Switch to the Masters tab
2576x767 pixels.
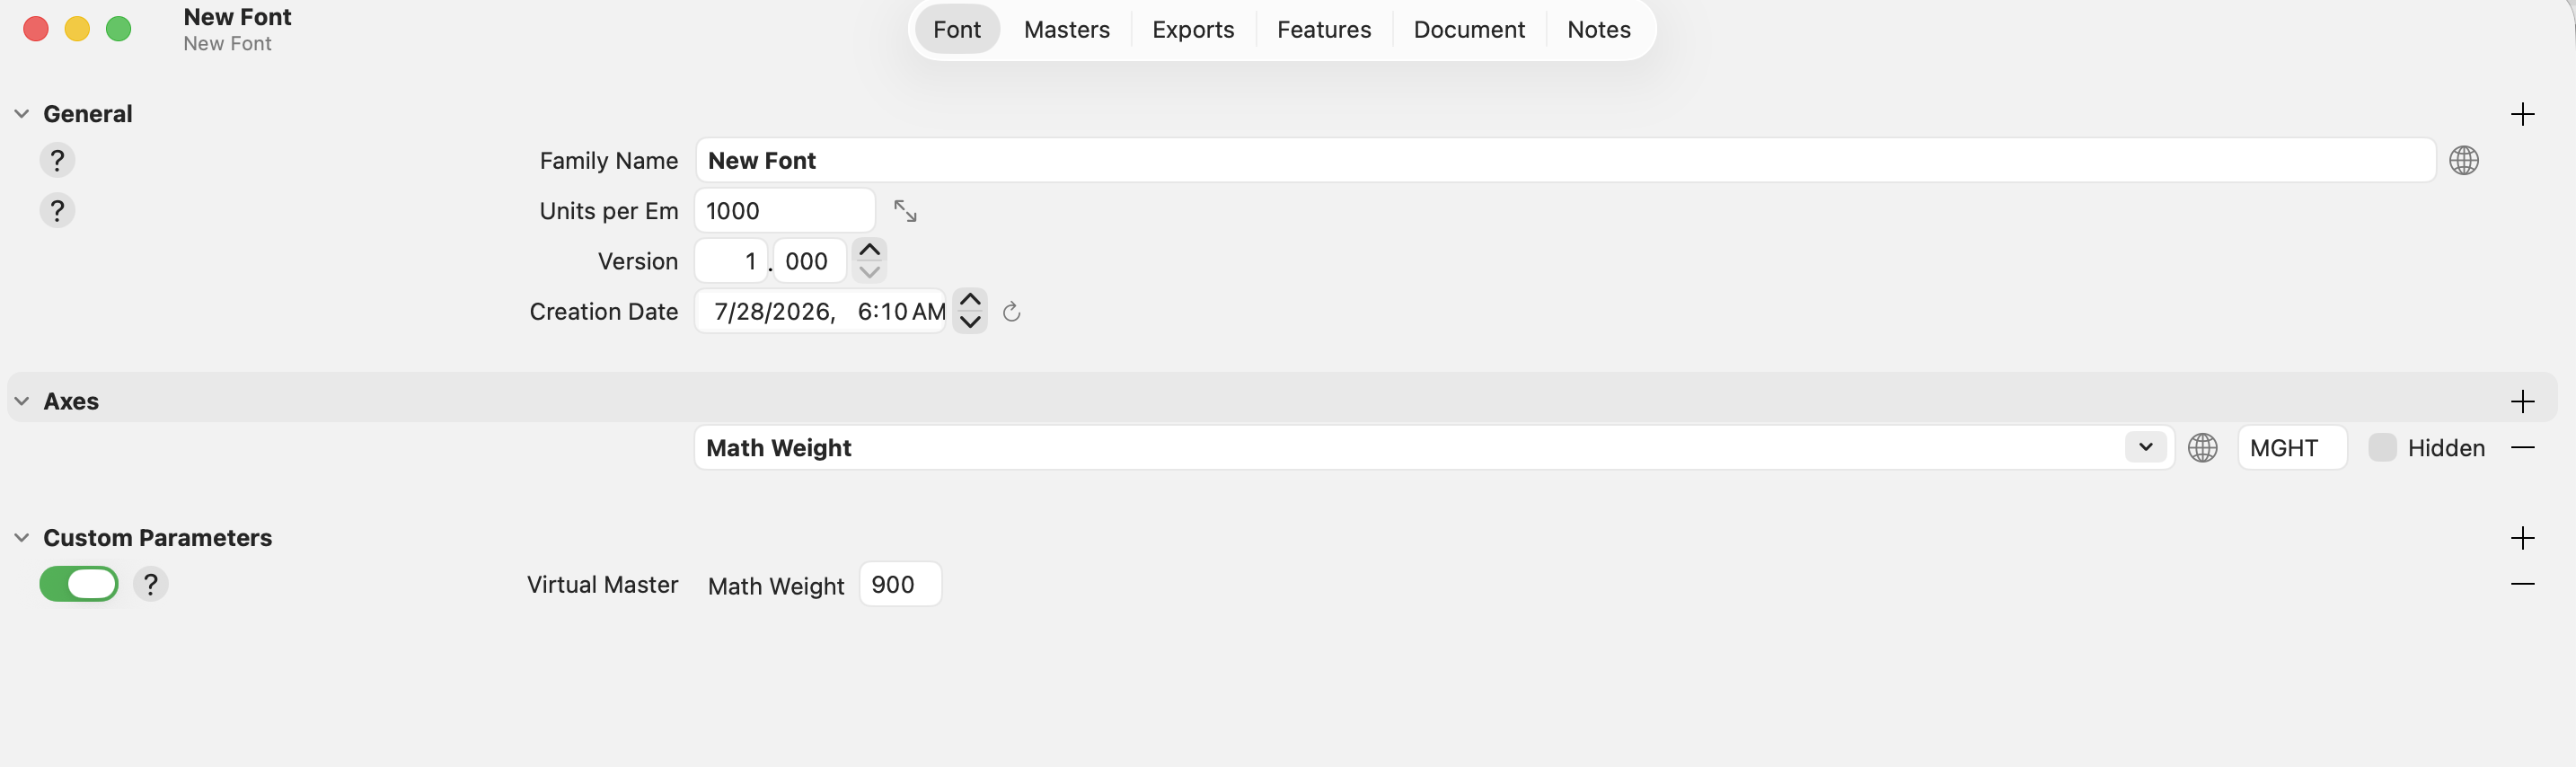click(1066, 30)
